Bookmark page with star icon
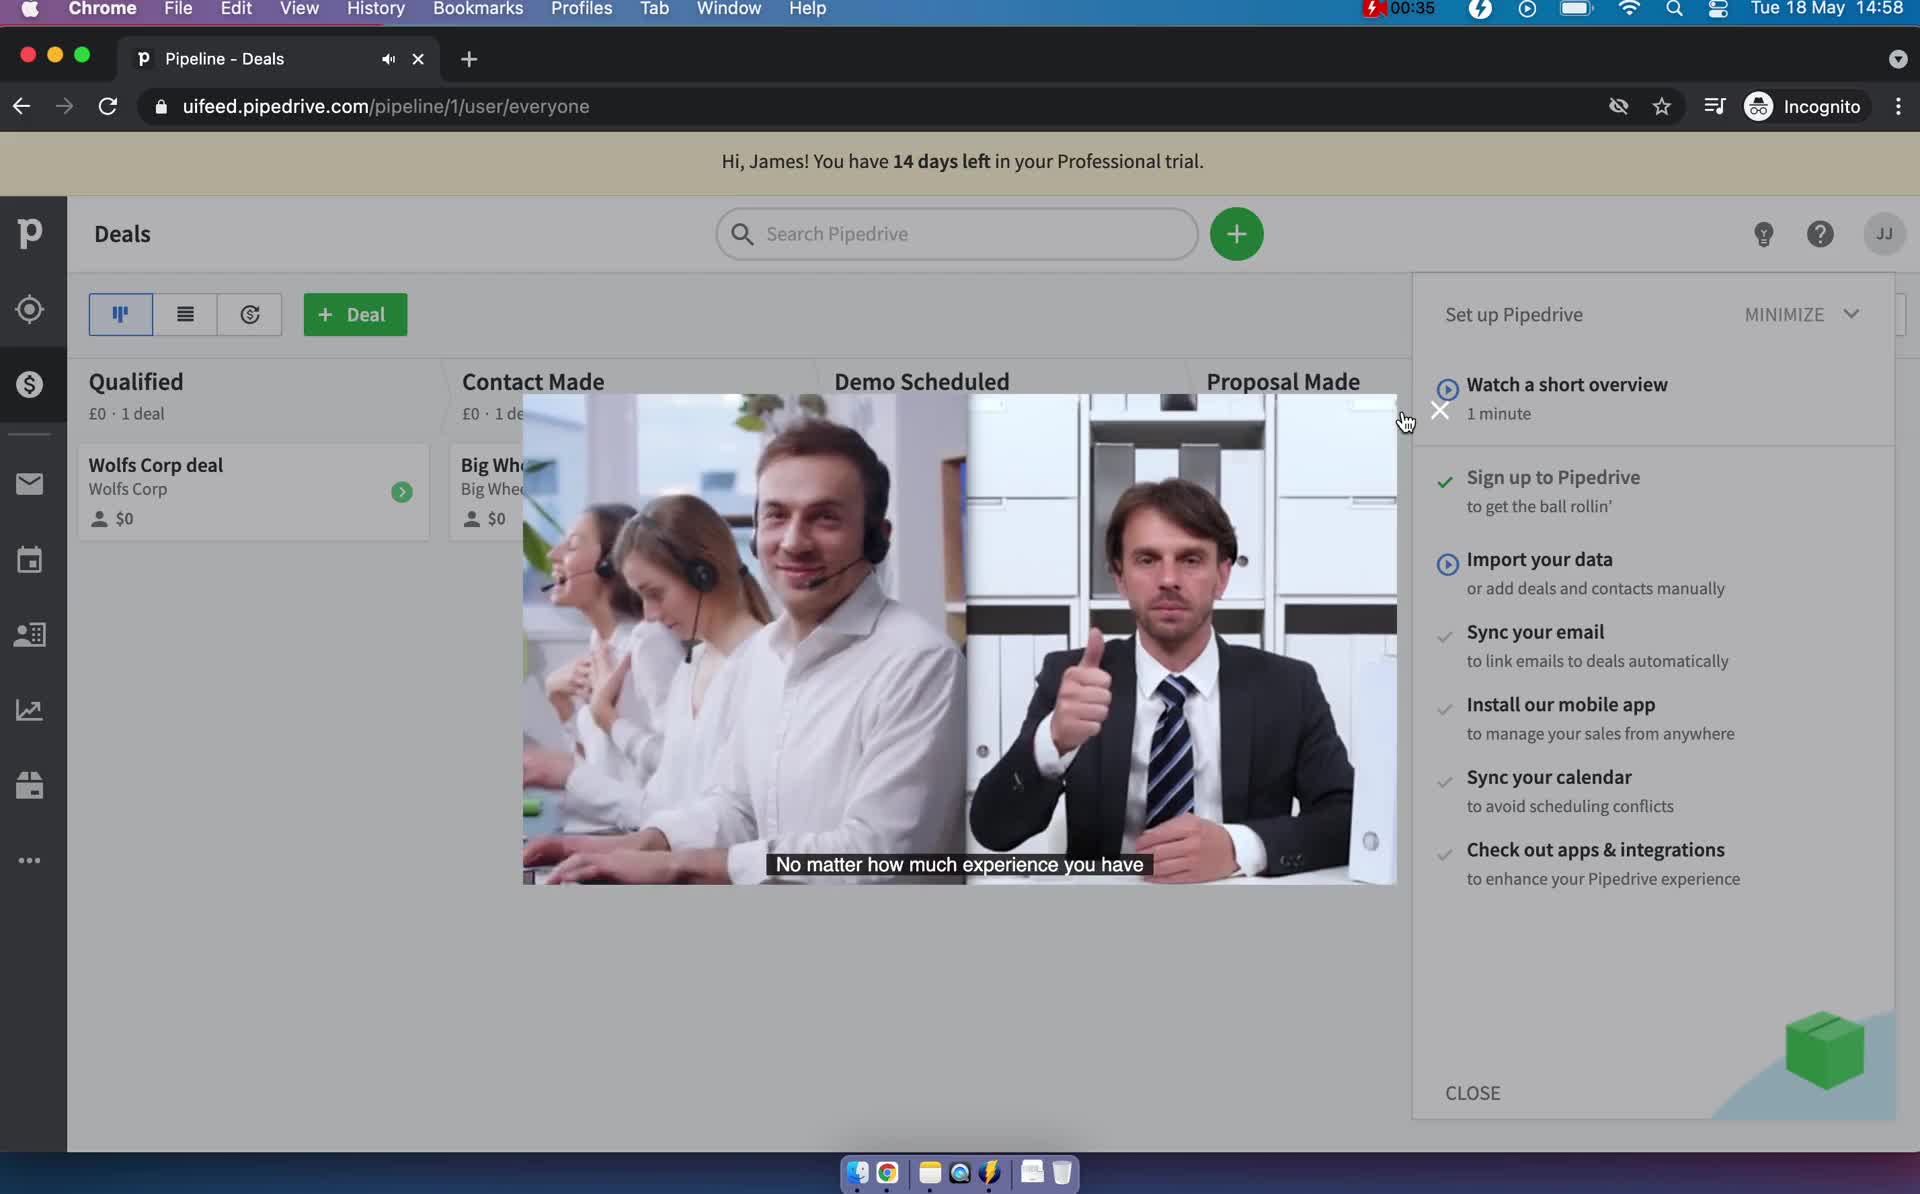 tap(1662, 106)
